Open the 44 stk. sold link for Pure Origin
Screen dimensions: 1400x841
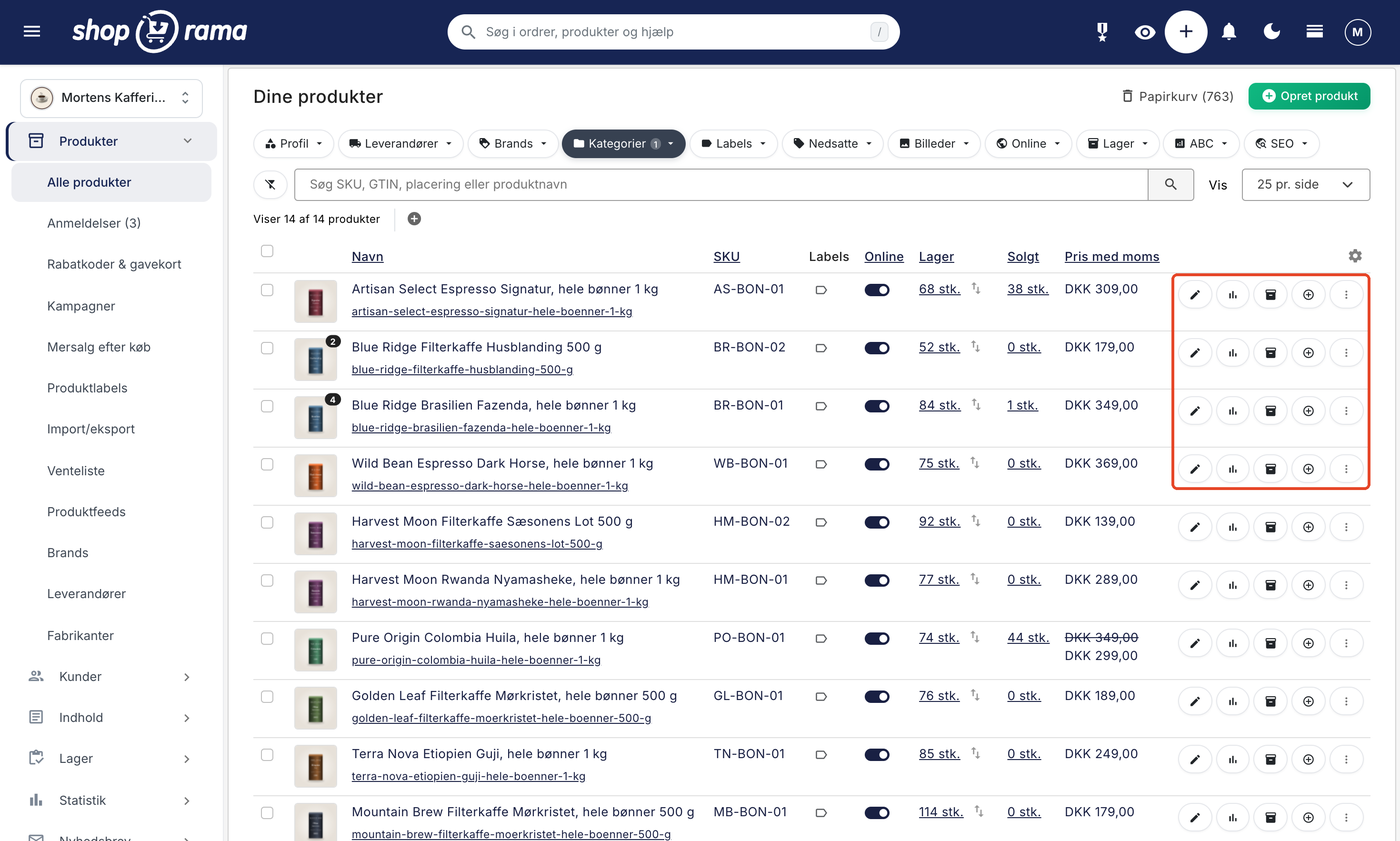(1028, 638)
